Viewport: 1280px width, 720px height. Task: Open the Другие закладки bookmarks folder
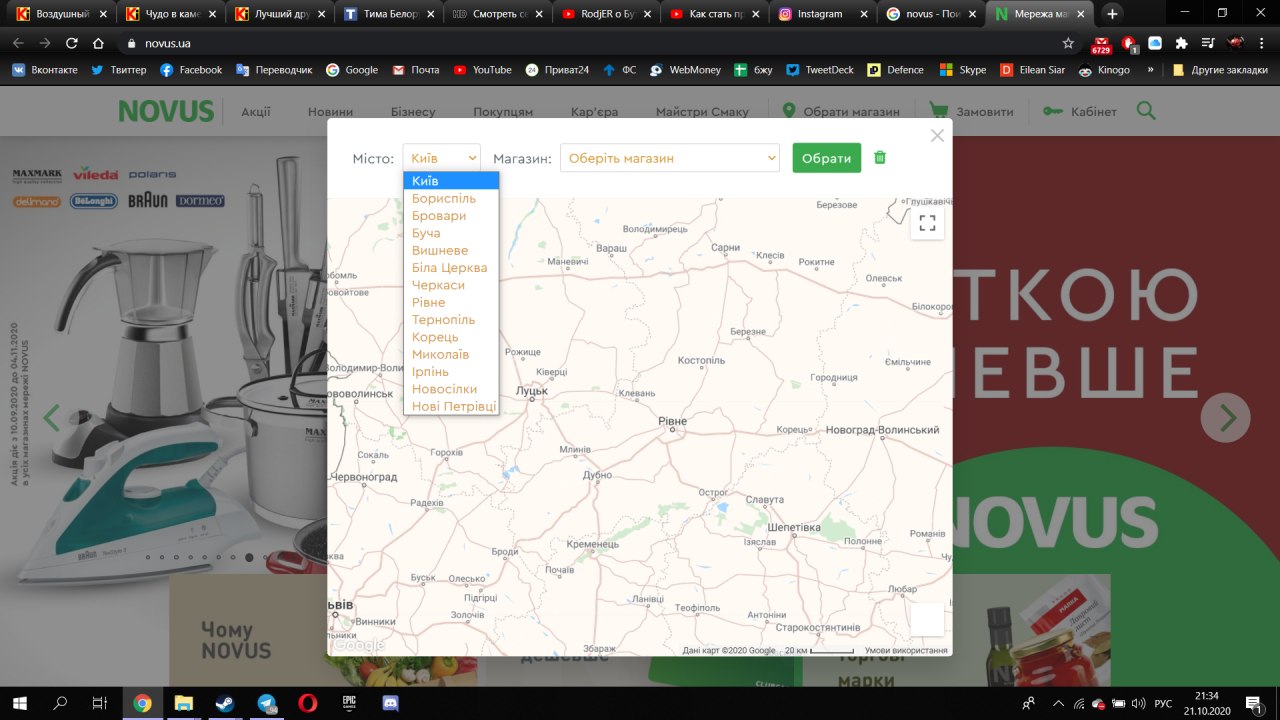pos(1222,70)
